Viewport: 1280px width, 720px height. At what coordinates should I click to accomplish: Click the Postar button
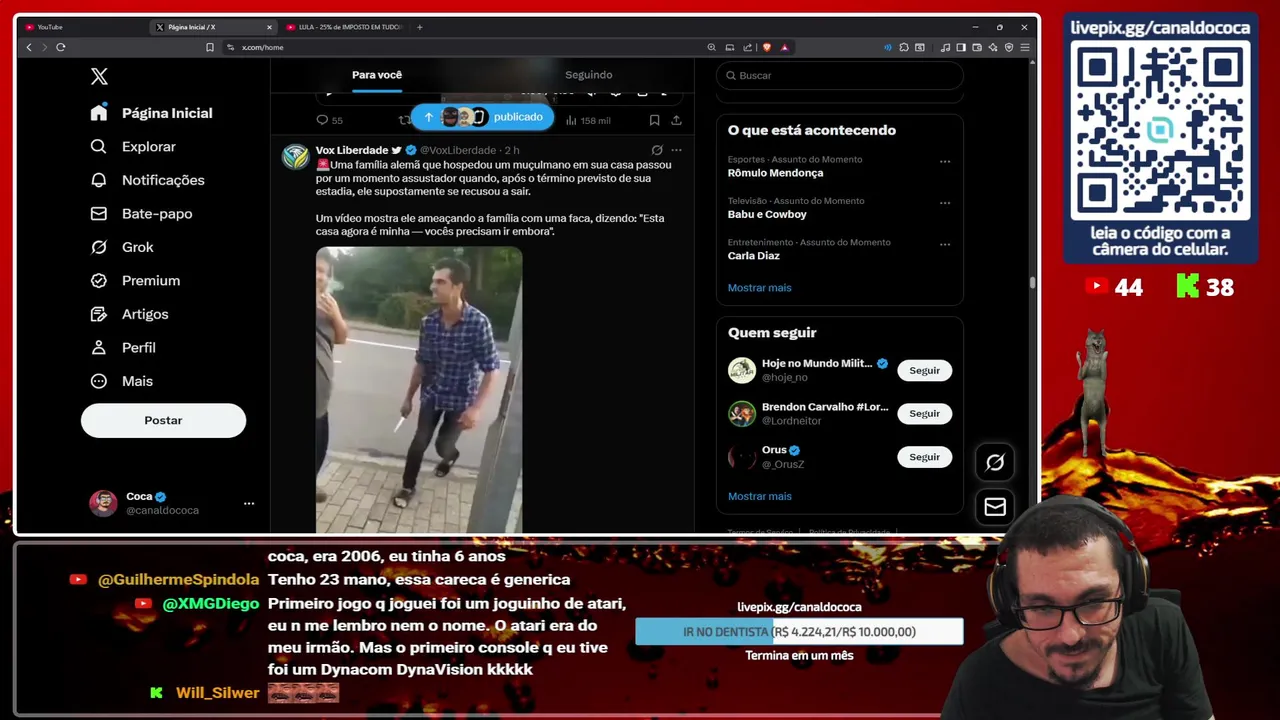pos(163,420)
